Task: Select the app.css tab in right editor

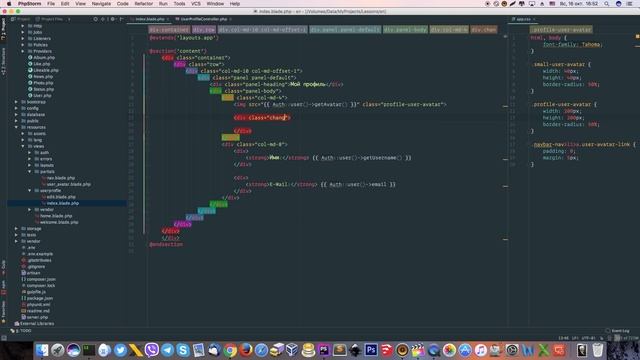Action: tap(523, 19)
